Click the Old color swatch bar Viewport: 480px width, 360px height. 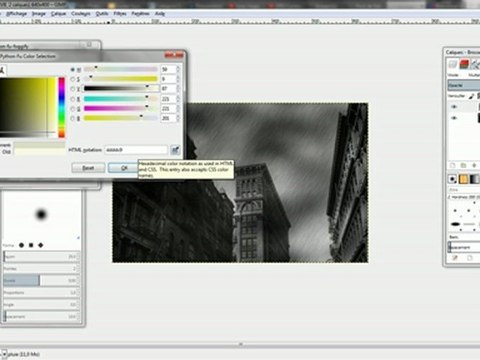(x=39, y=152)
